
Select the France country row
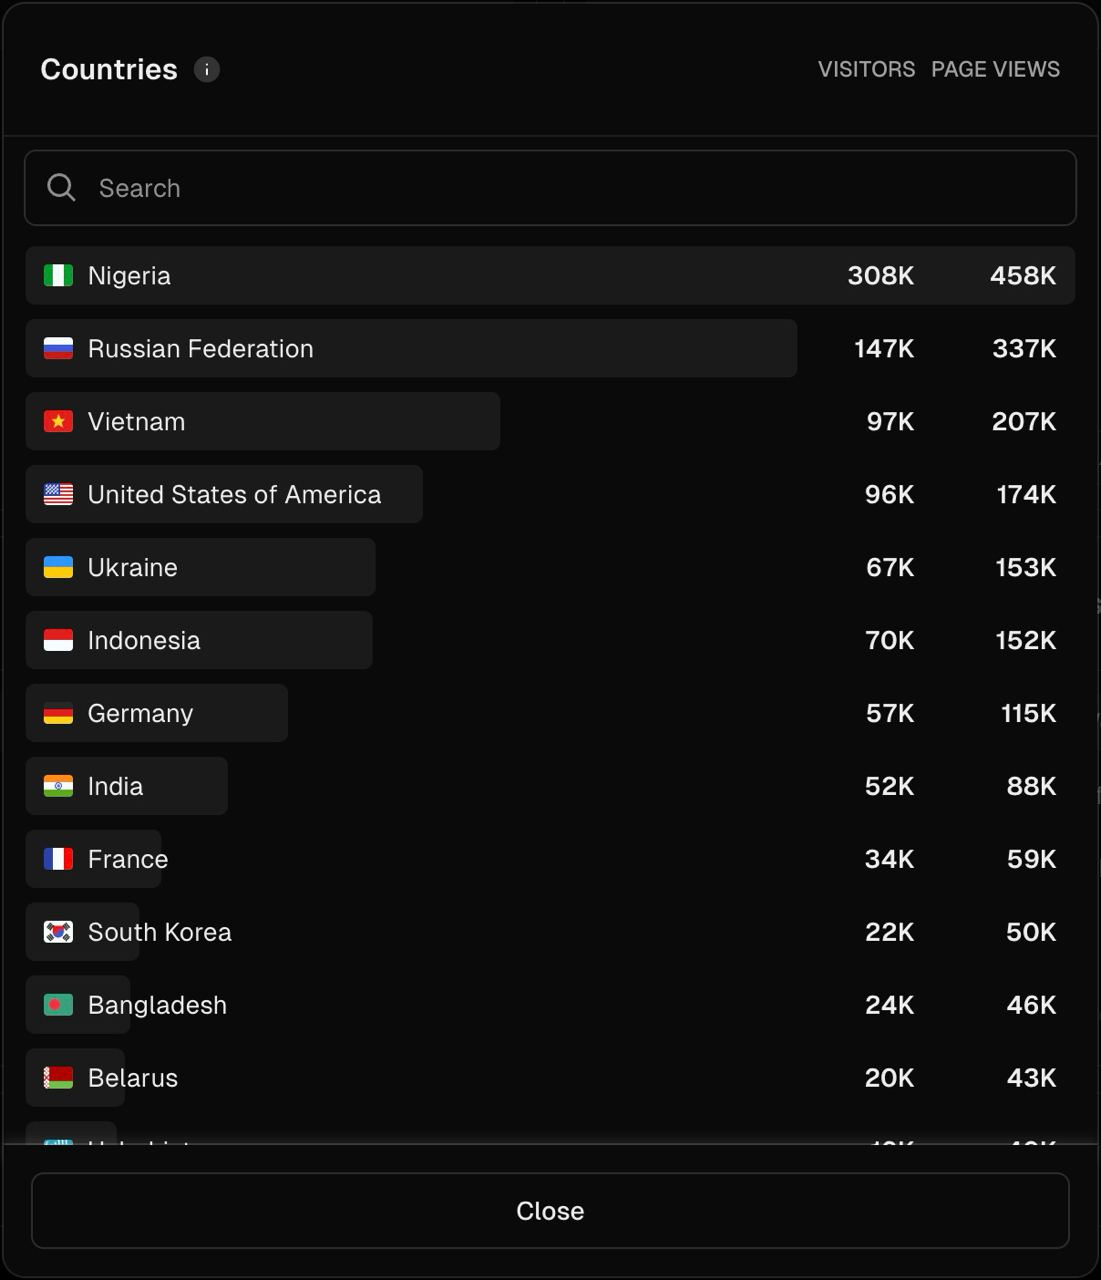point(550,859)
